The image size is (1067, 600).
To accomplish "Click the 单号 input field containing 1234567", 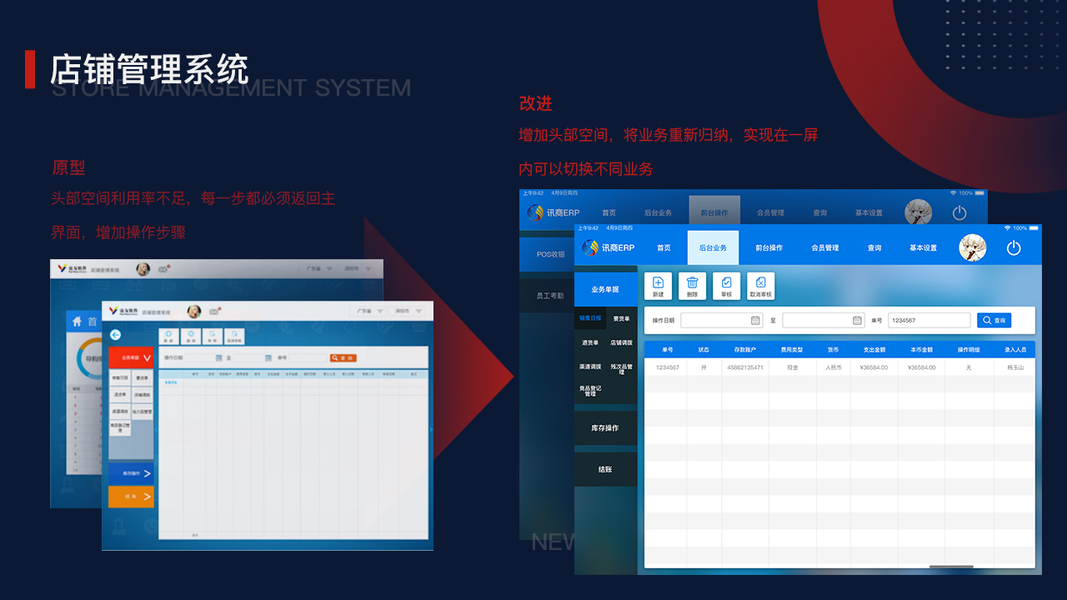I will coord(929,320).
